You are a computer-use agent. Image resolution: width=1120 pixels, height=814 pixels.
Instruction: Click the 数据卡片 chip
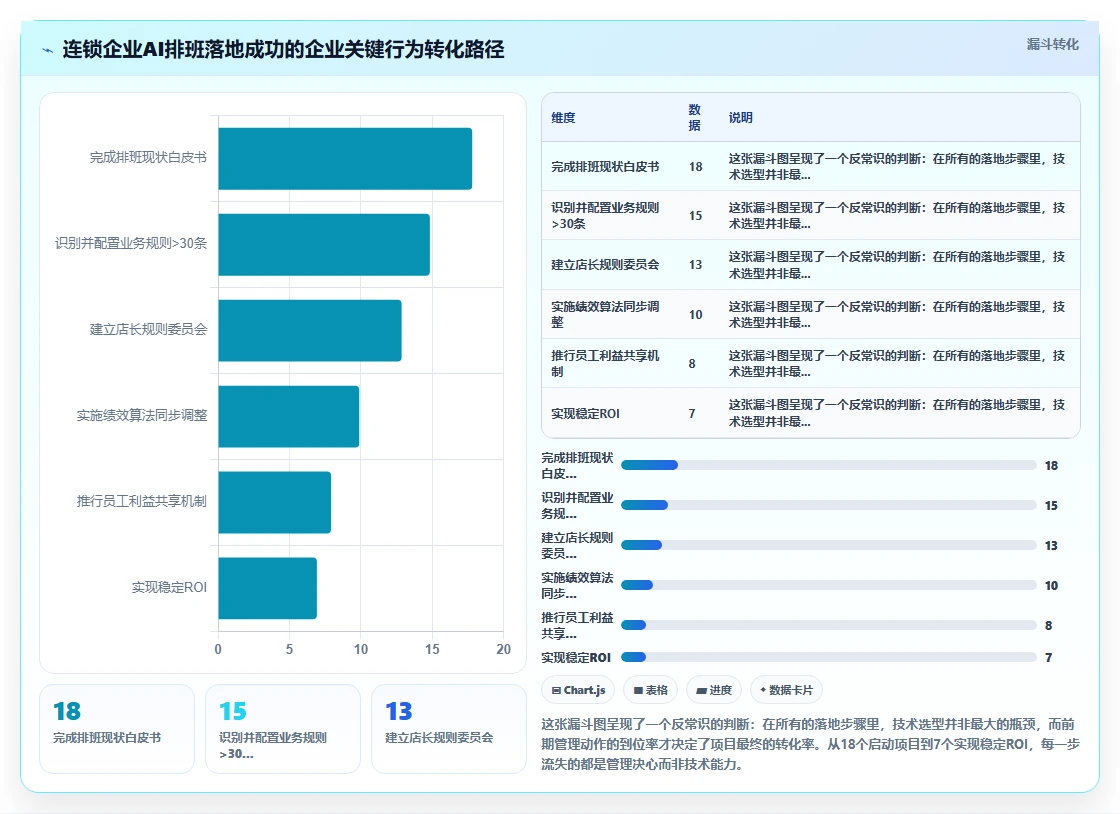click(x=786, y=690)
